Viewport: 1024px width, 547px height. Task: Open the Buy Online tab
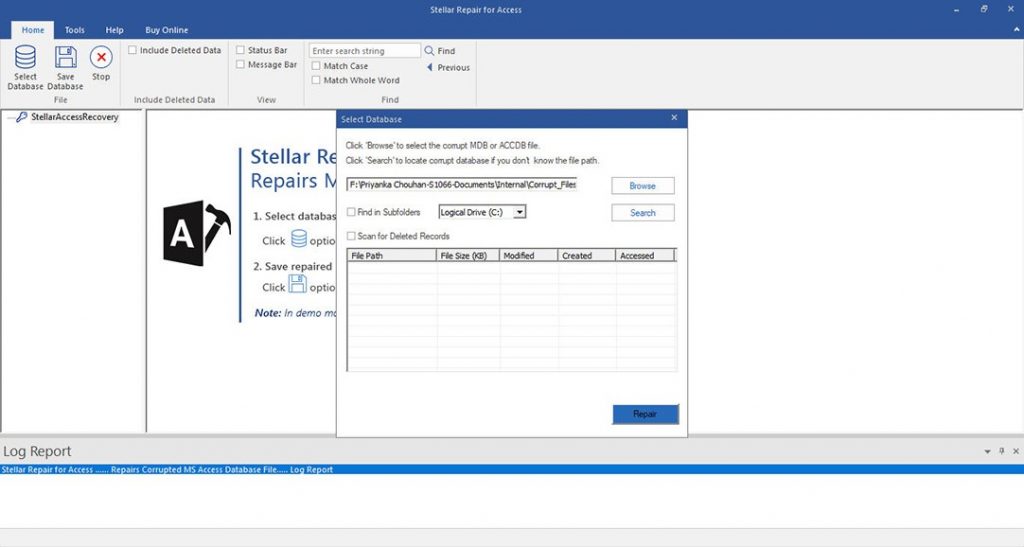point(167,29)
